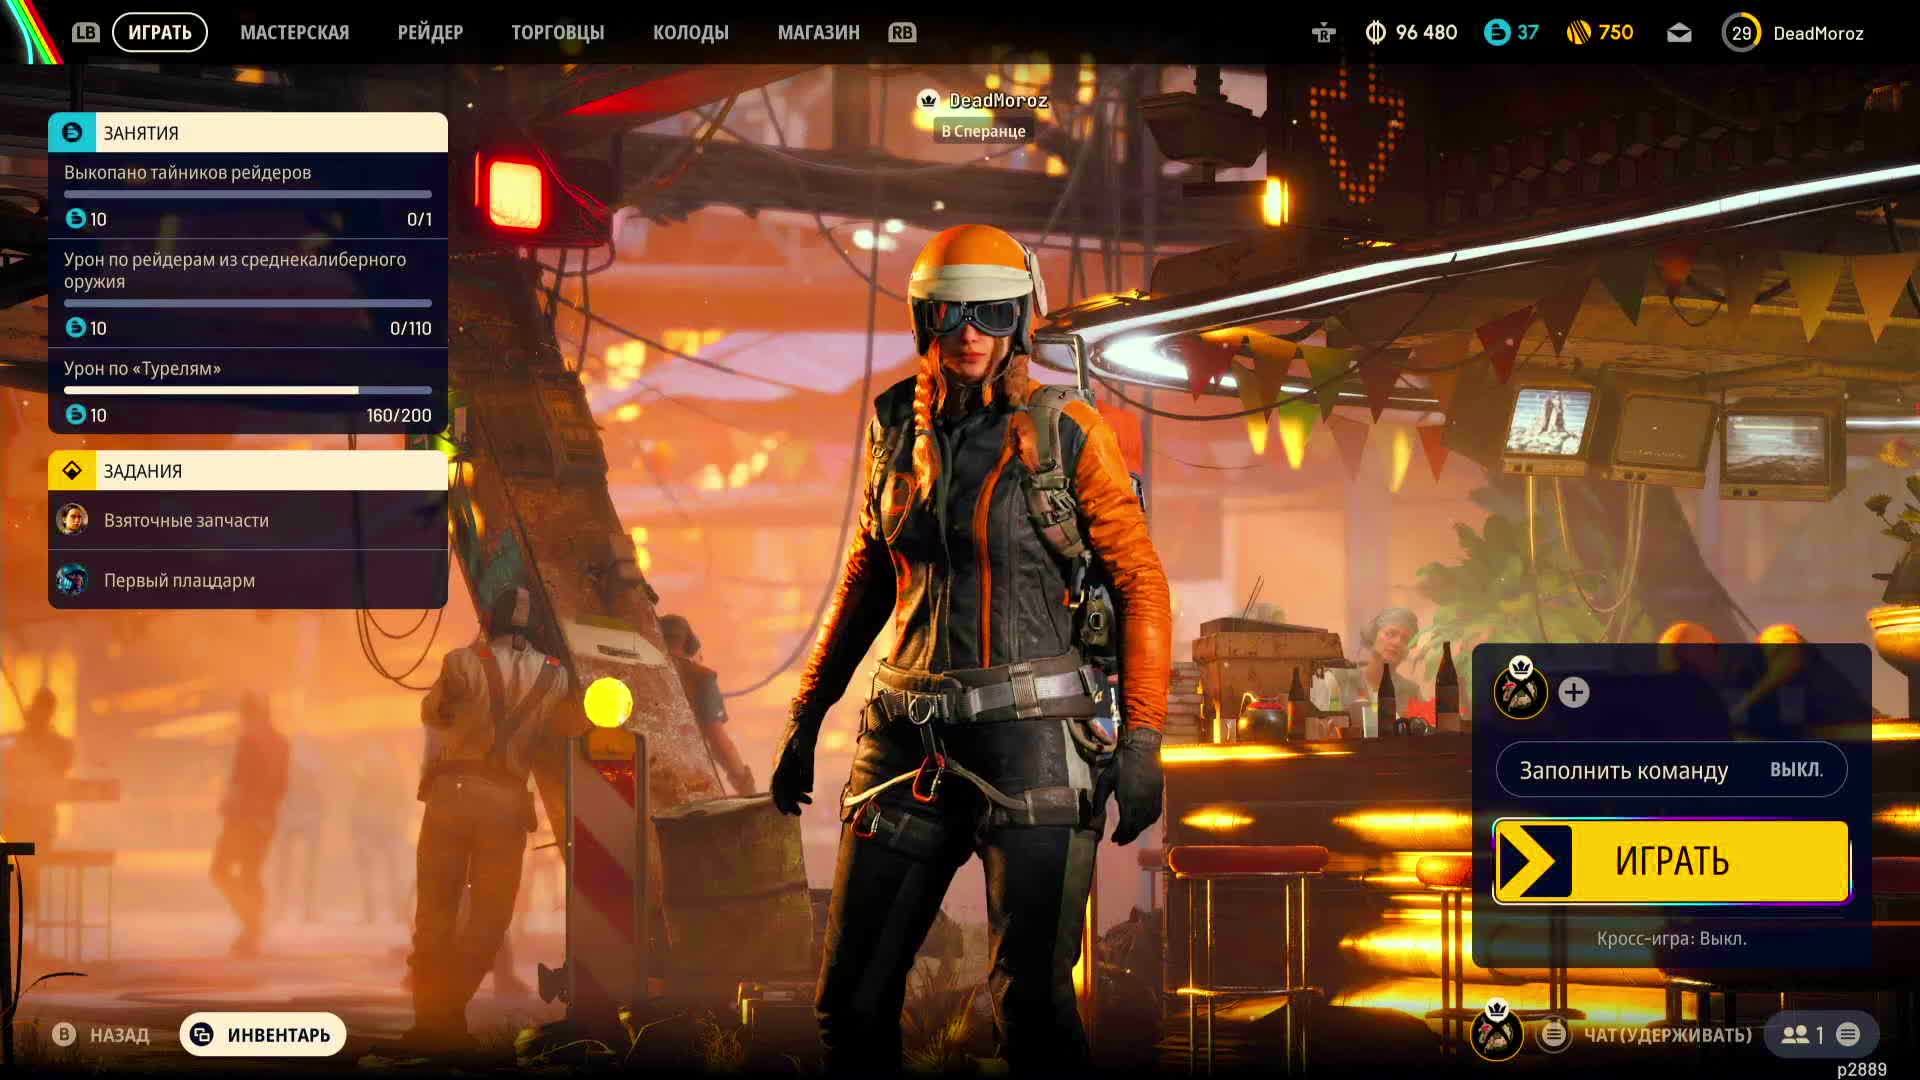Open the mail envelope icon
1920x1080 pixels.
[1679, 33]
